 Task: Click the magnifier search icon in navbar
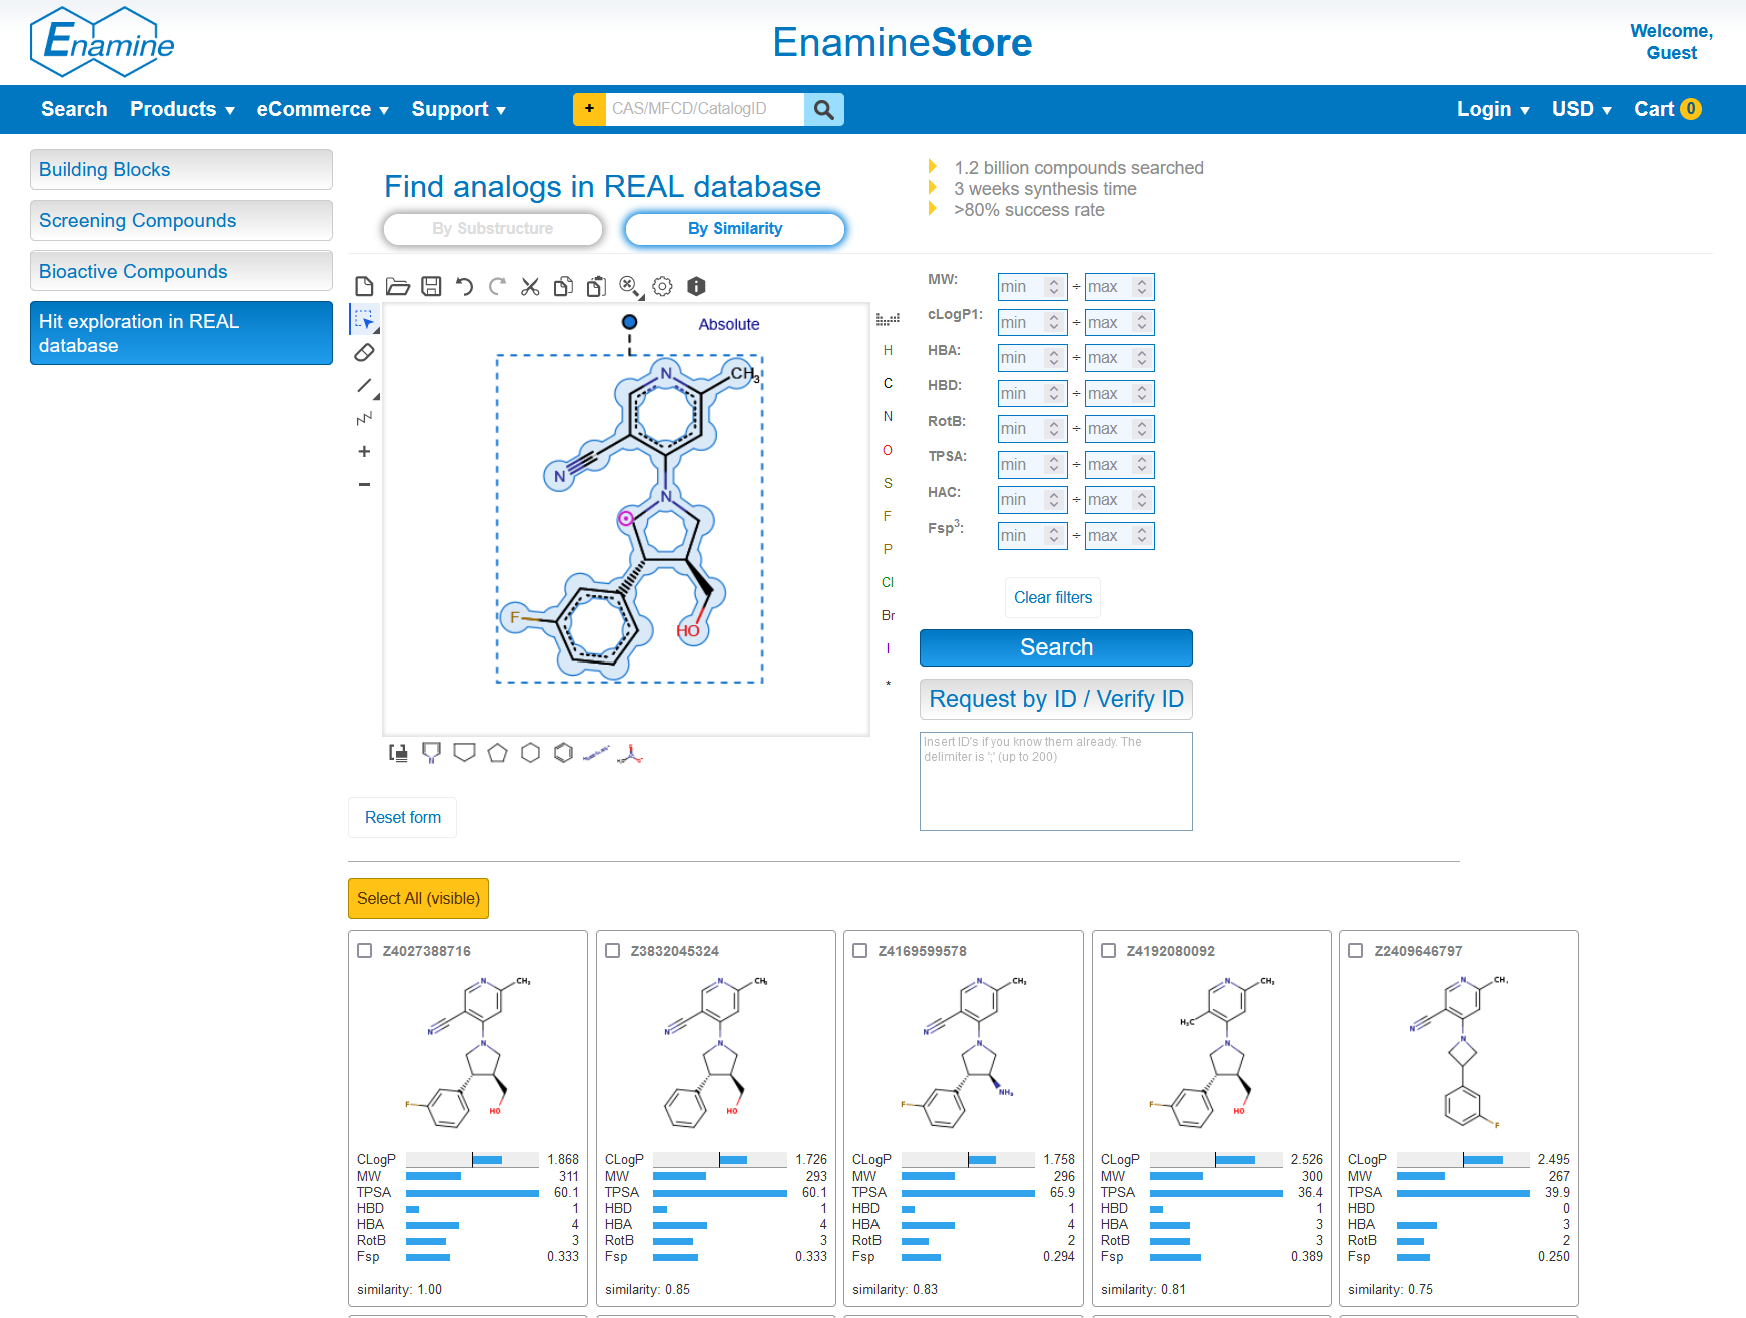pyautogui.click(x=823, y=109)
